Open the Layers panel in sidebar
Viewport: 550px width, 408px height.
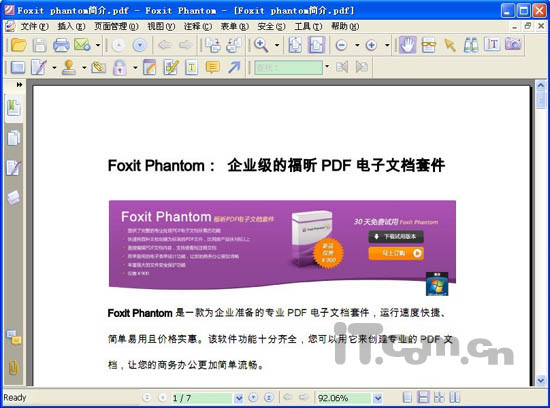[14, 198]
